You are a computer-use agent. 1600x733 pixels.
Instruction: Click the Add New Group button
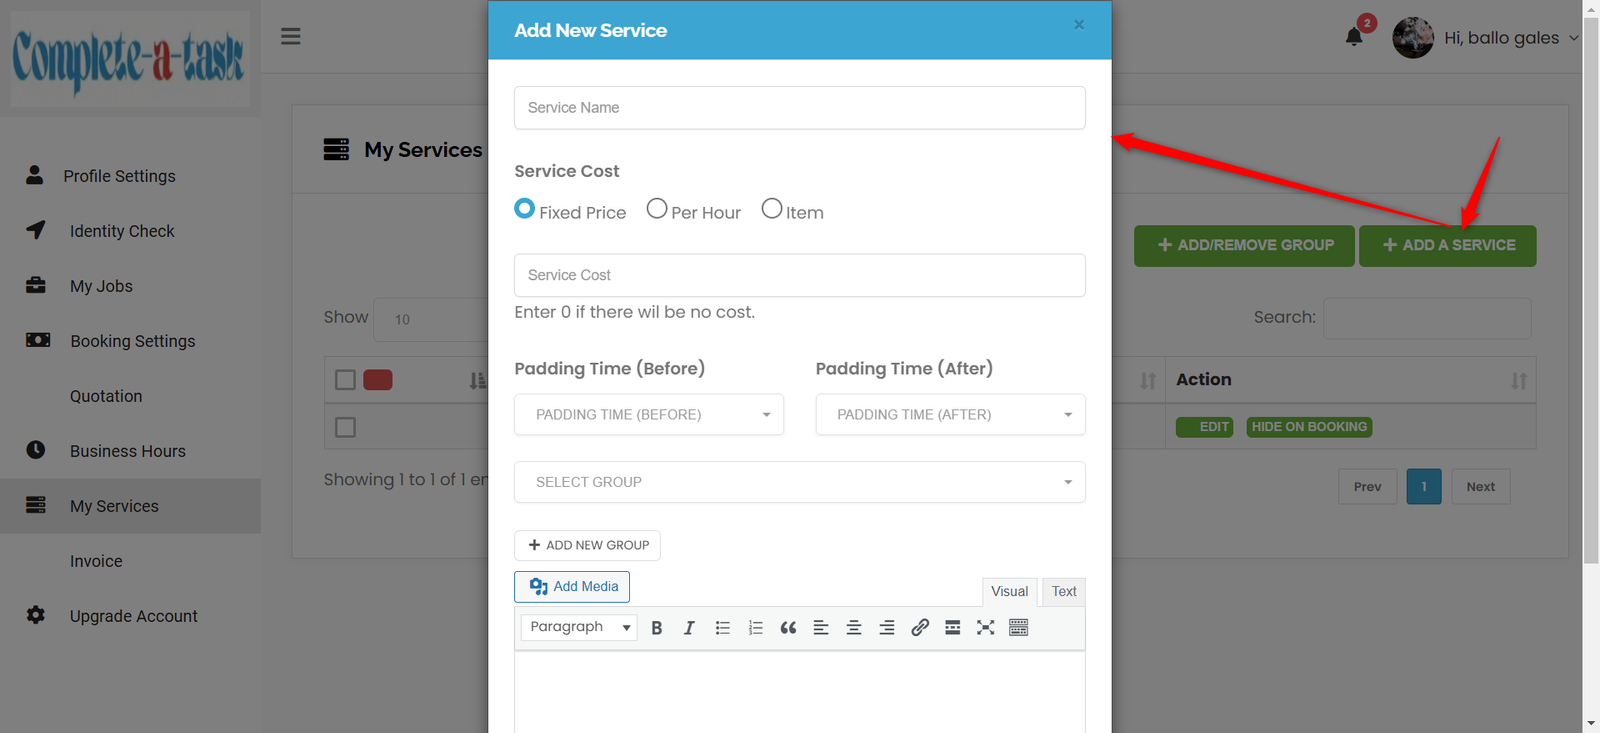(x=587, y=545)
